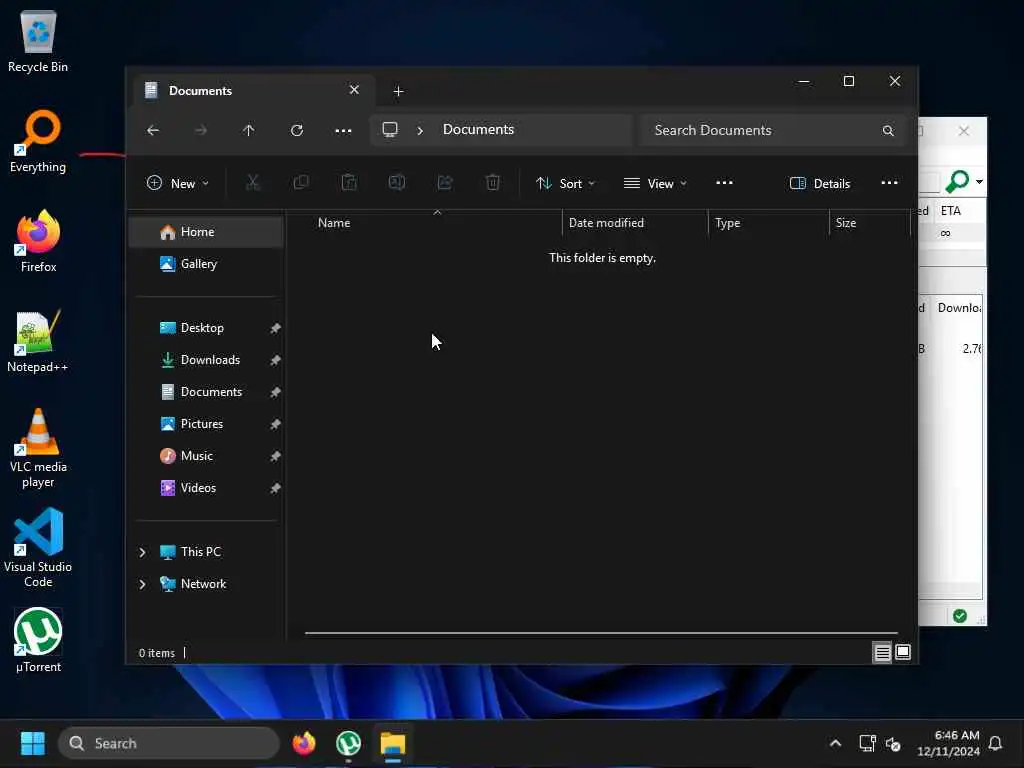Unpin Downloads using its pin icon
1024x768 pixels.
pyautogui.click(x=276, y=360)
